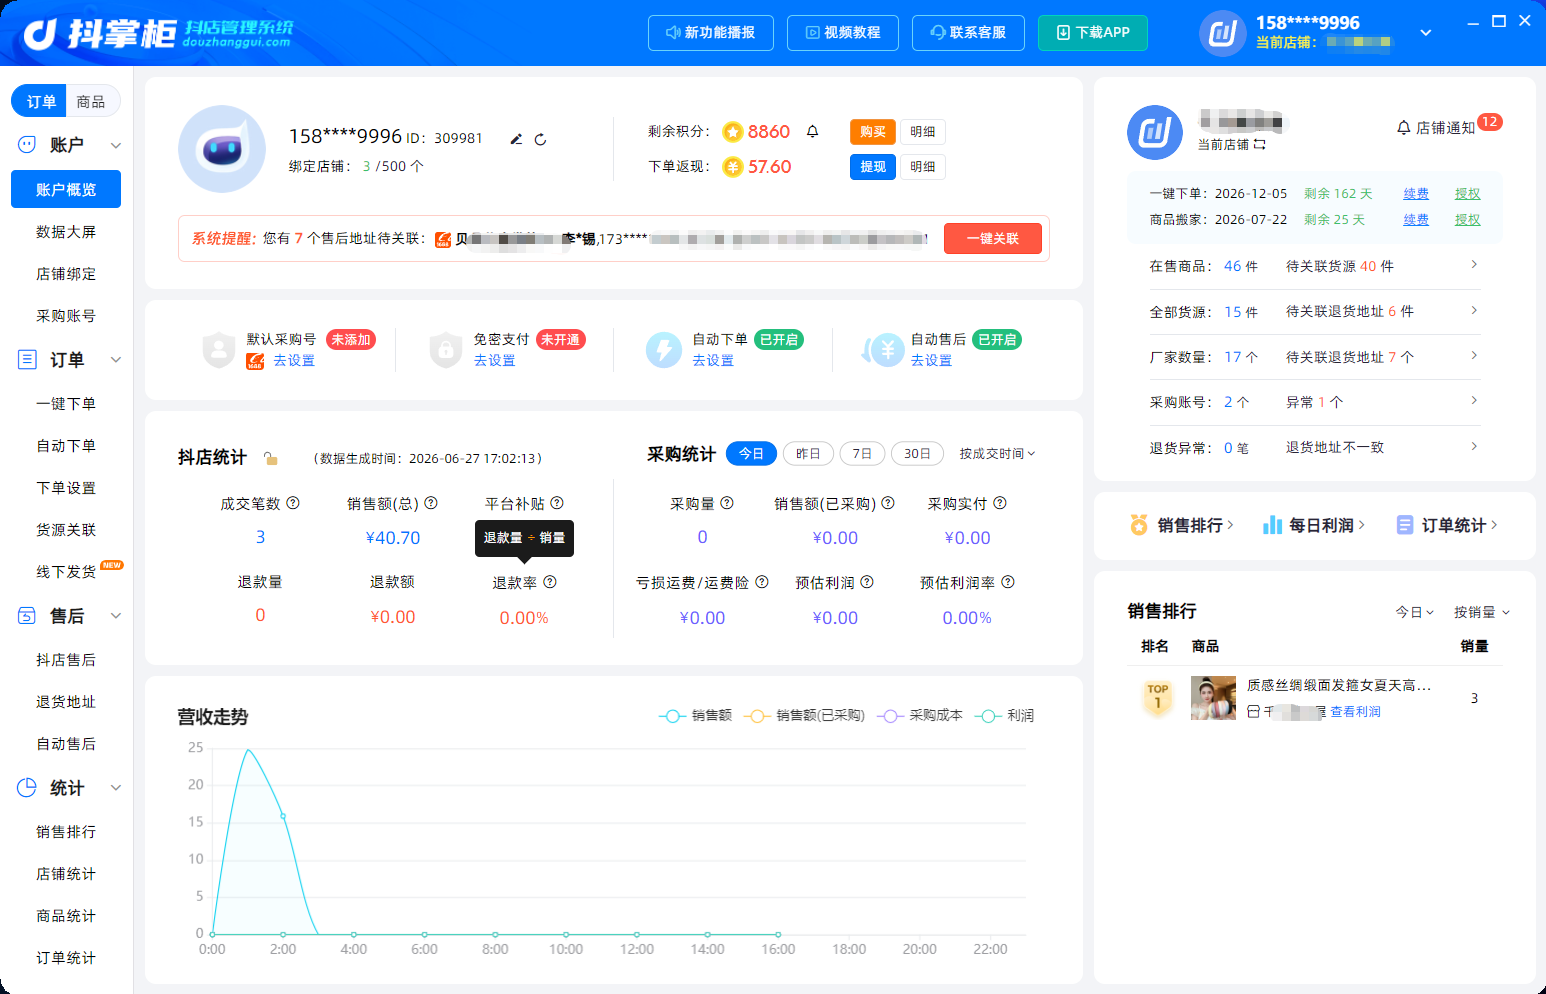Open 数据大屏 in the sidebar
This screenshot has width=1546, height=994.
point(66,232)
